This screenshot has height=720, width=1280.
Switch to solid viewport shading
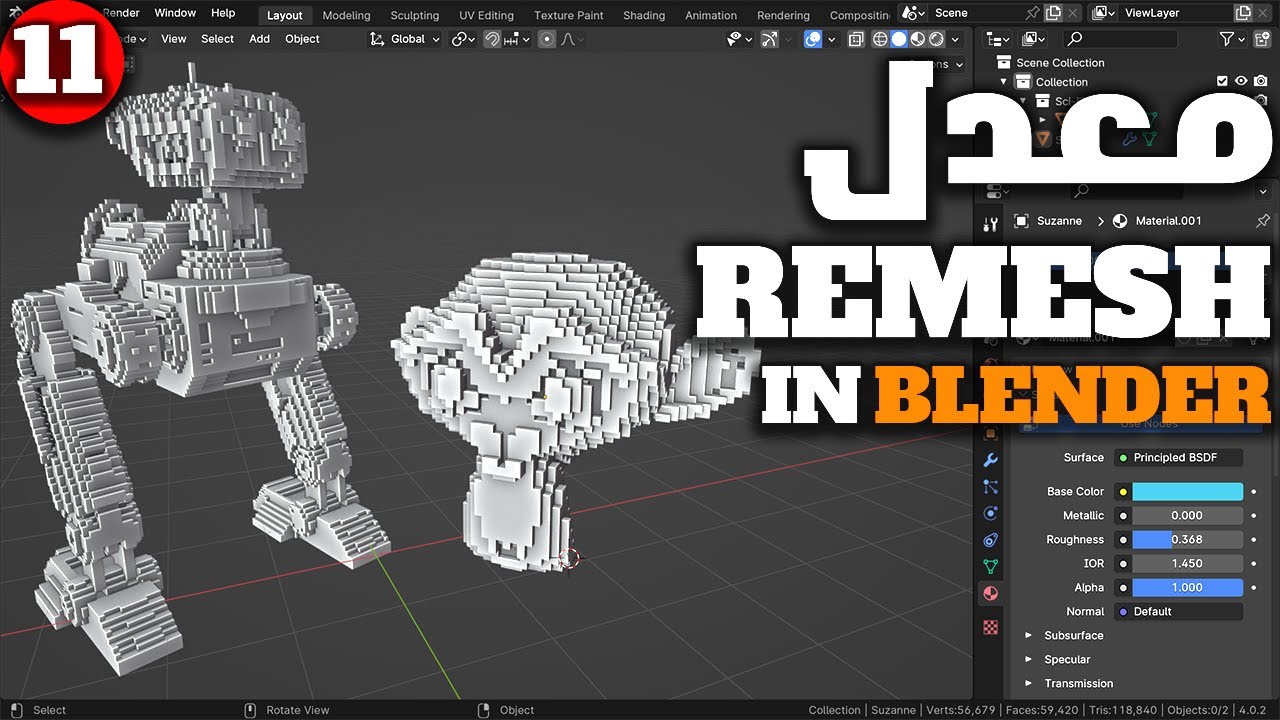(898, 39)
